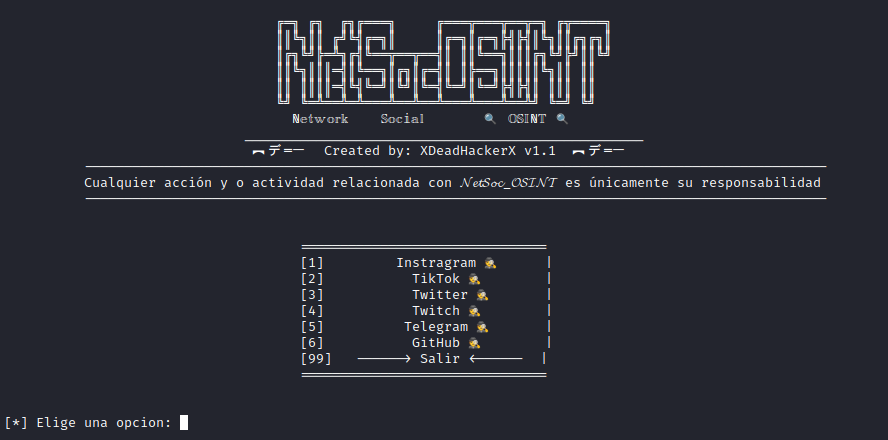Viewport: 888px width, 440px height.
Task: Click the [1] option number
Action: pyautogui.click(x=312, y=263)
